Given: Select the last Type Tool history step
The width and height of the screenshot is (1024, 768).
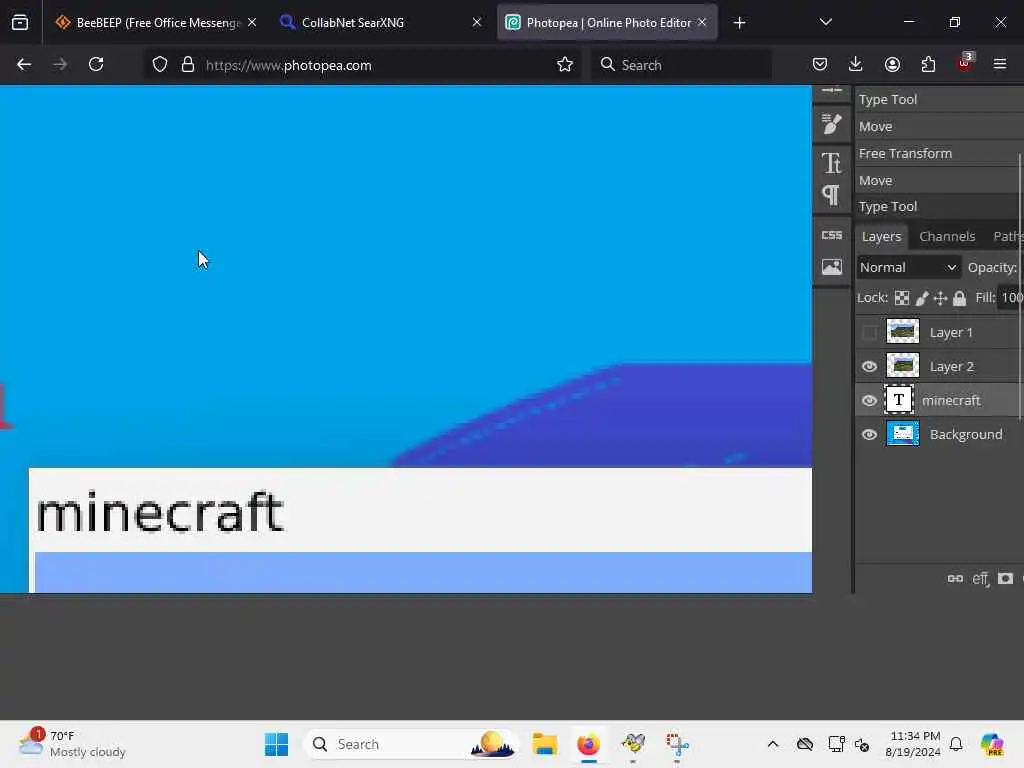Looking at the screenshot, I should pyautogui.click(x=939, y=206).
